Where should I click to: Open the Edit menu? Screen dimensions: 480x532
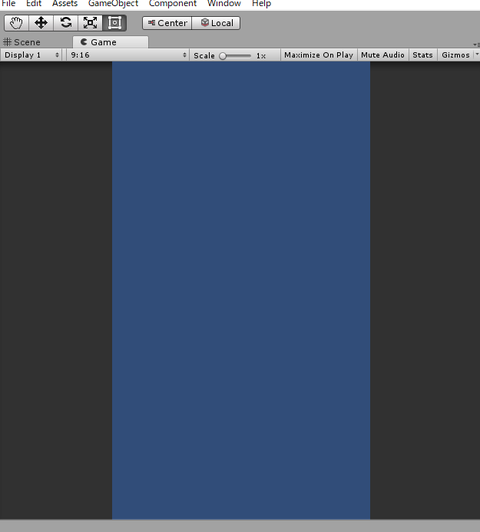[x=34, y=4]
